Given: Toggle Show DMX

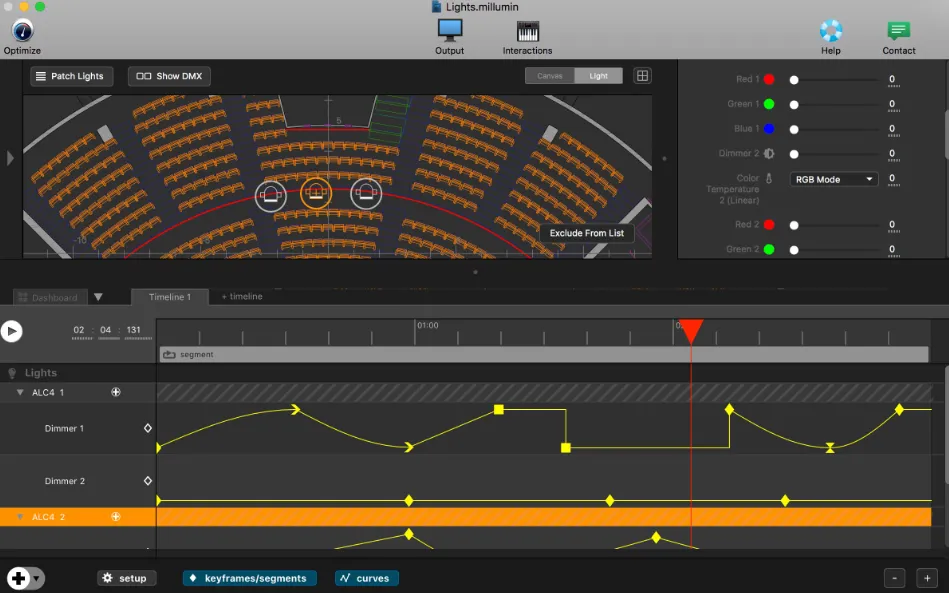Looking at the screenshot, I should click(169, 76).
